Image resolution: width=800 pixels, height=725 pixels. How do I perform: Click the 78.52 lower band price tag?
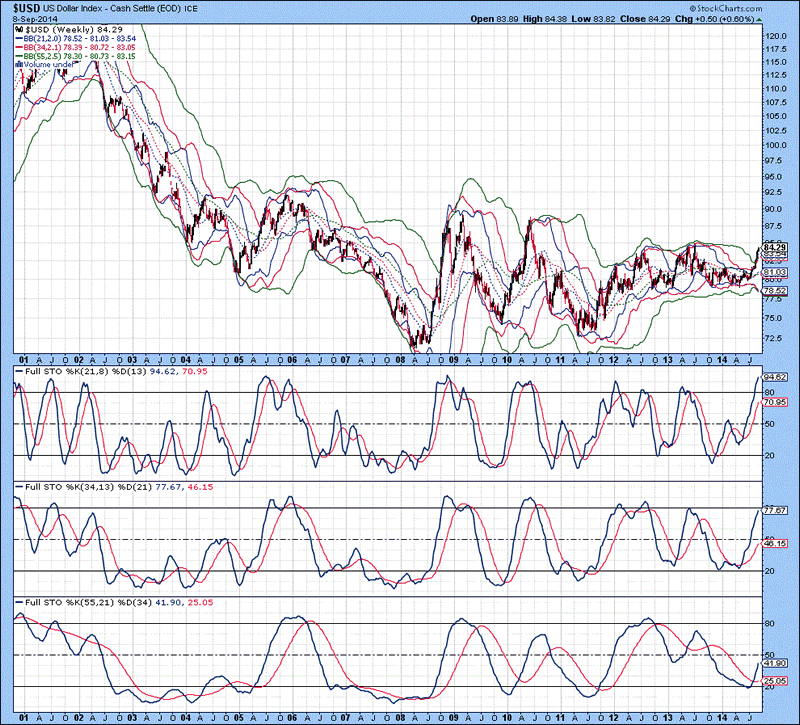click(776, 290)
